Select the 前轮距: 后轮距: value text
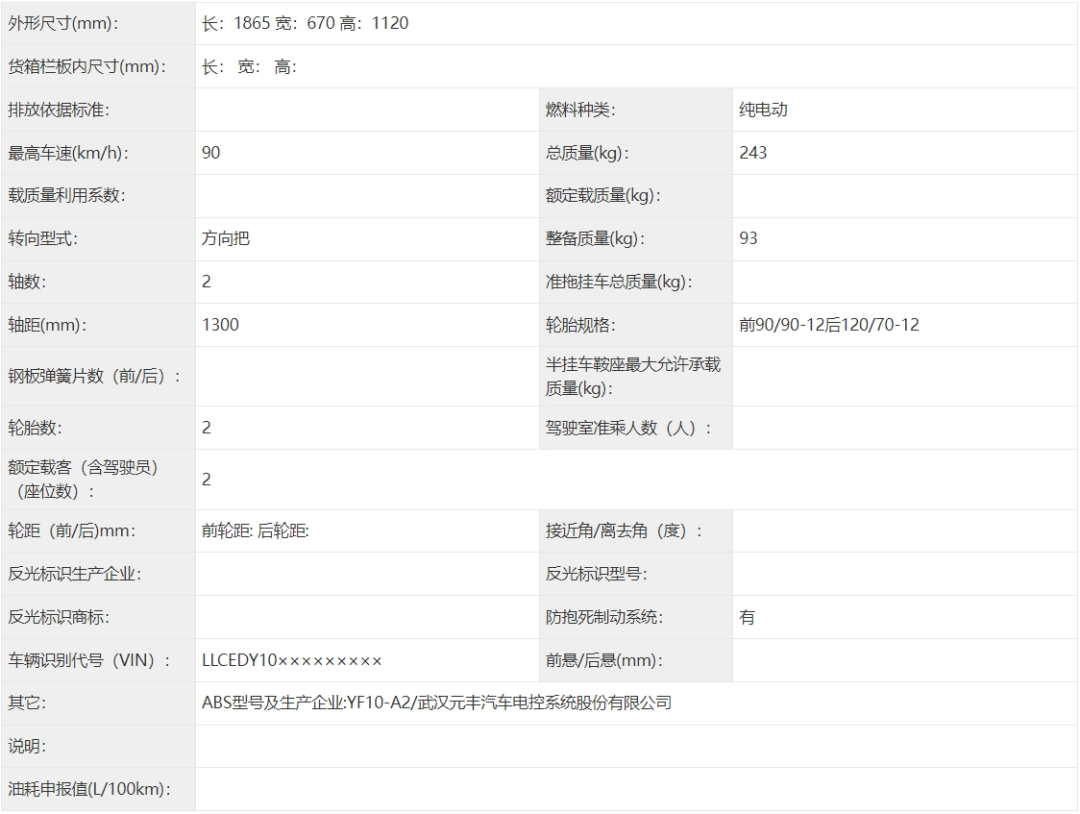The width and height of the screenshot is (1080, 814). 255,531
